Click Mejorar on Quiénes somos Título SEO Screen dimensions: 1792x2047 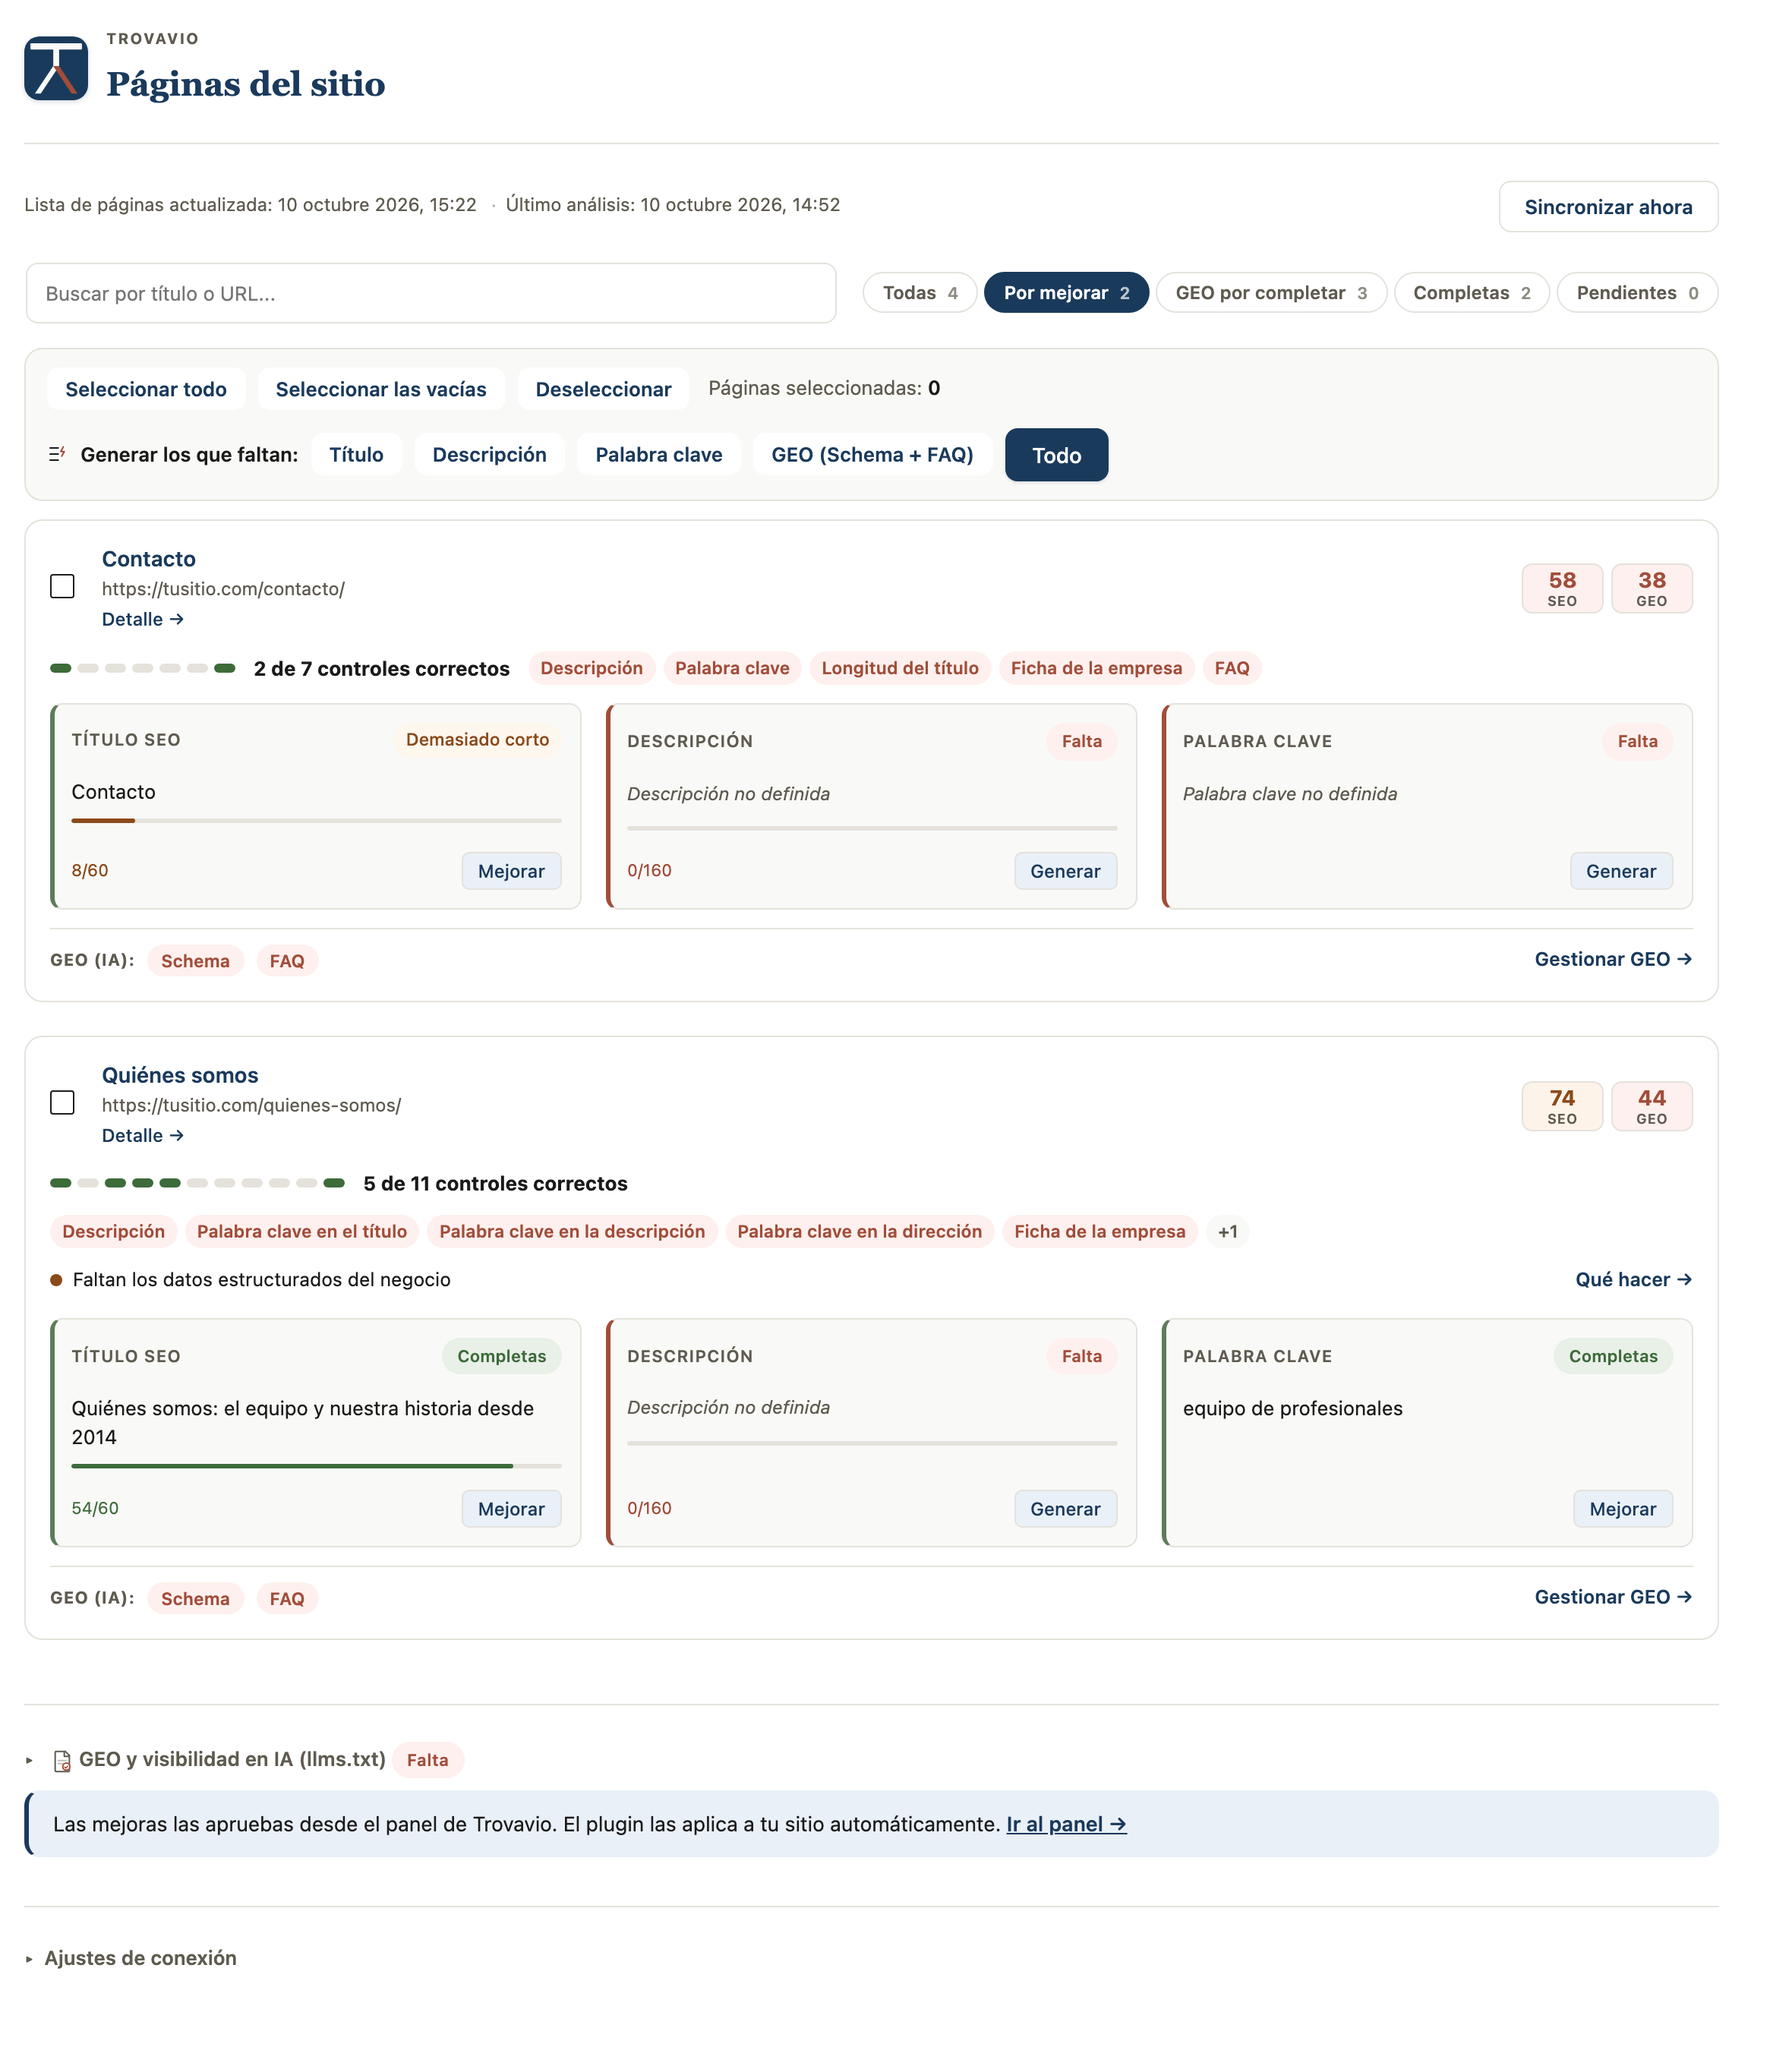(x=511, y=1509)
